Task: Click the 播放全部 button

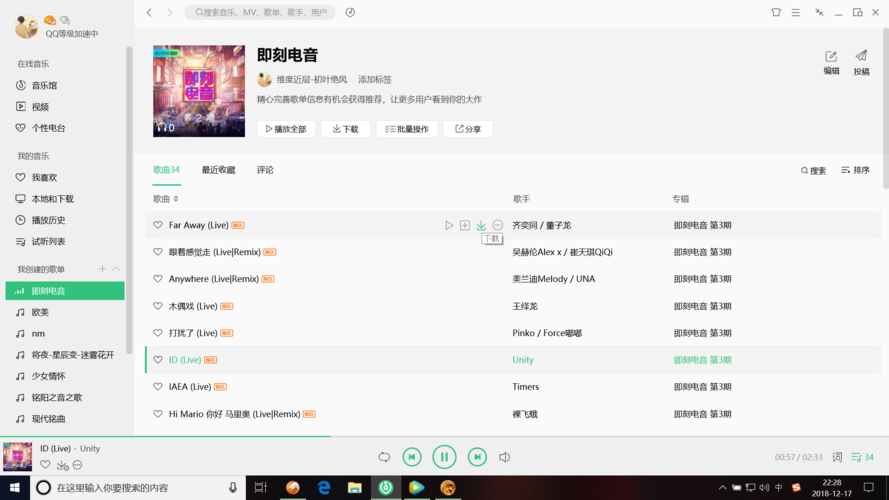Action: [x=286, y=129]
